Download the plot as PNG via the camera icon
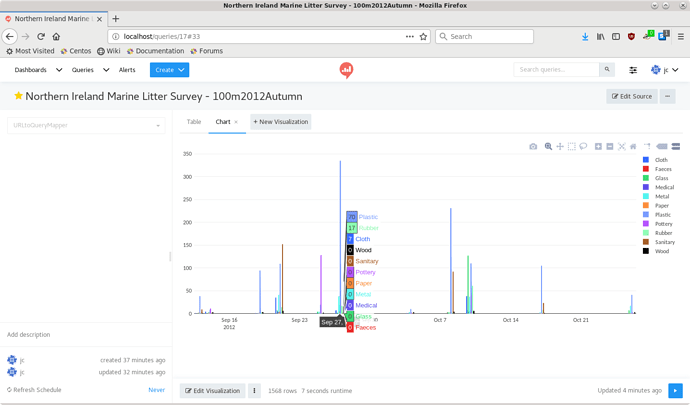 tap(533, 147)
